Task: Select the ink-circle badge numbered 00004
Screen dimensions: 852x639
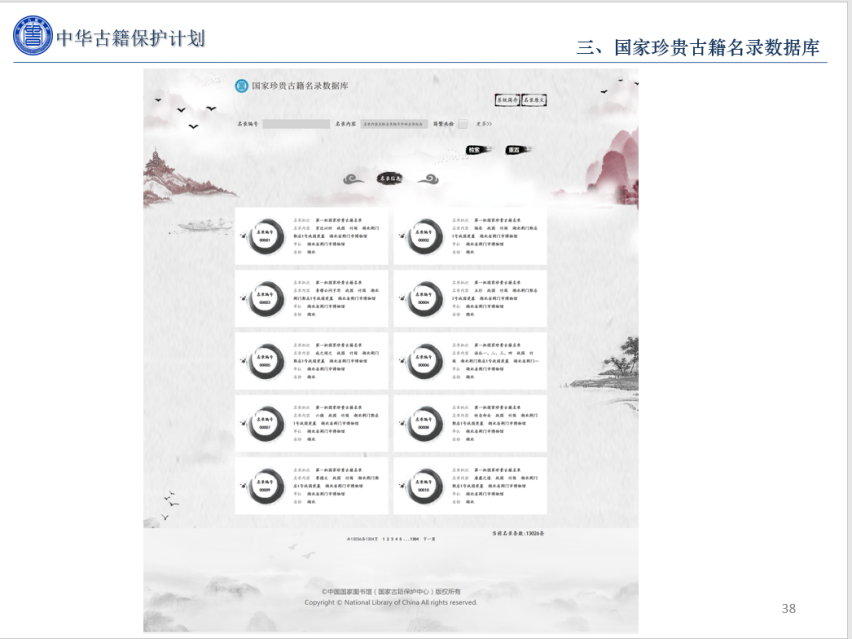Action: coord(424,298)
